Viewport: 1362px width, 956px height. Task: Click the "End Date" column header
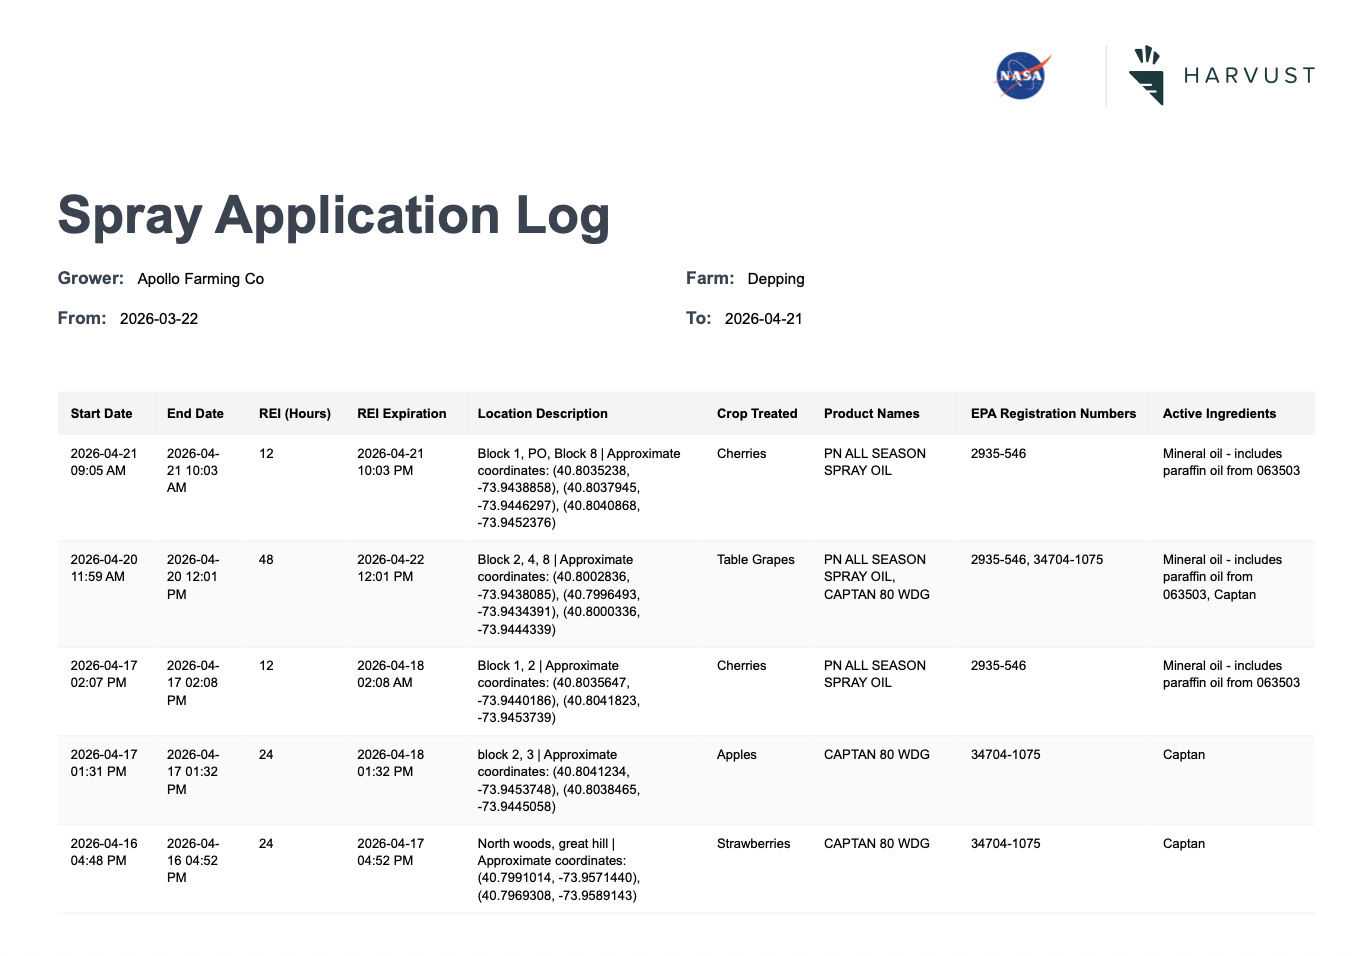click(195, 413)
